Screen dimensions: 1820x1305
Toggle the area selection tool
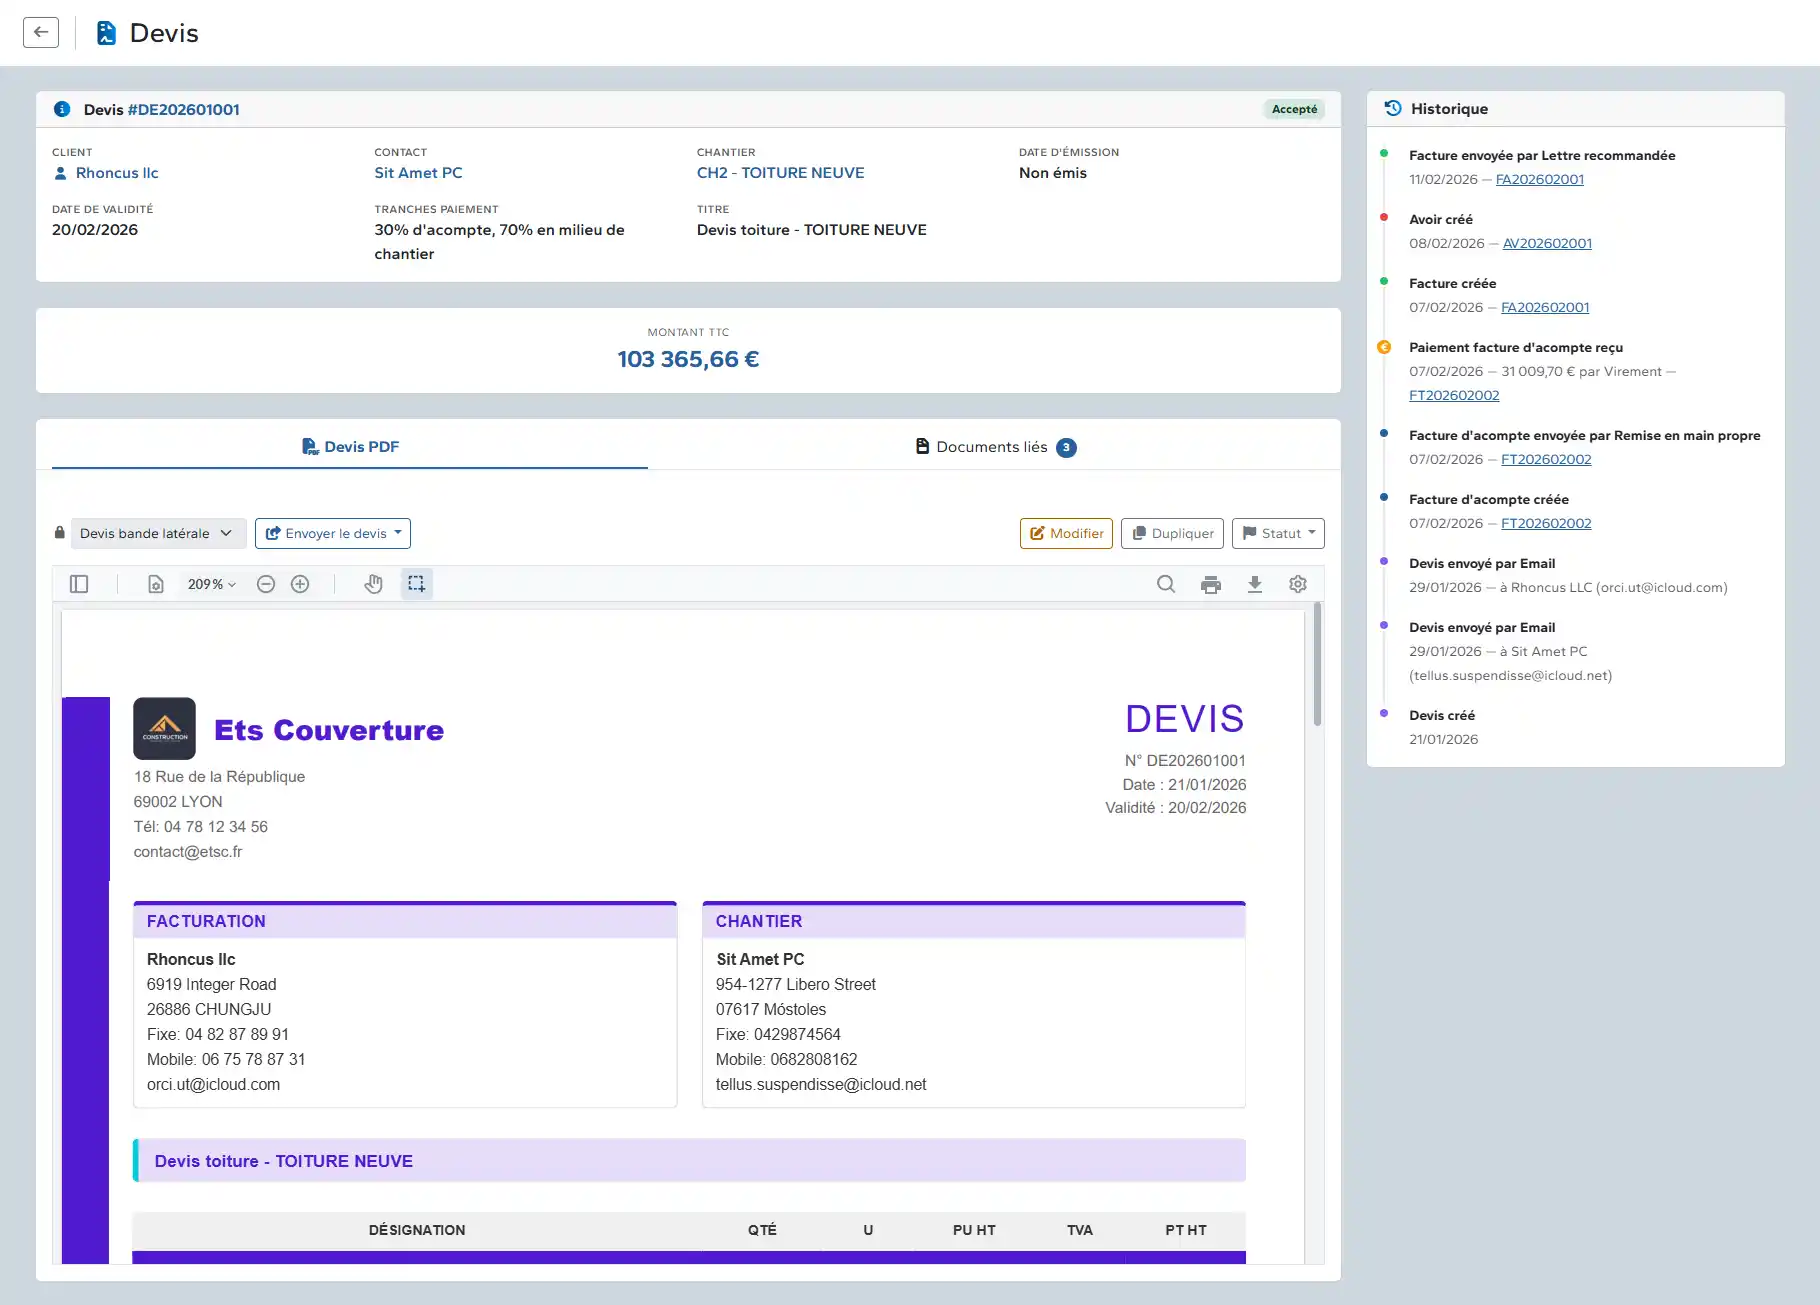tap(417, 584)
